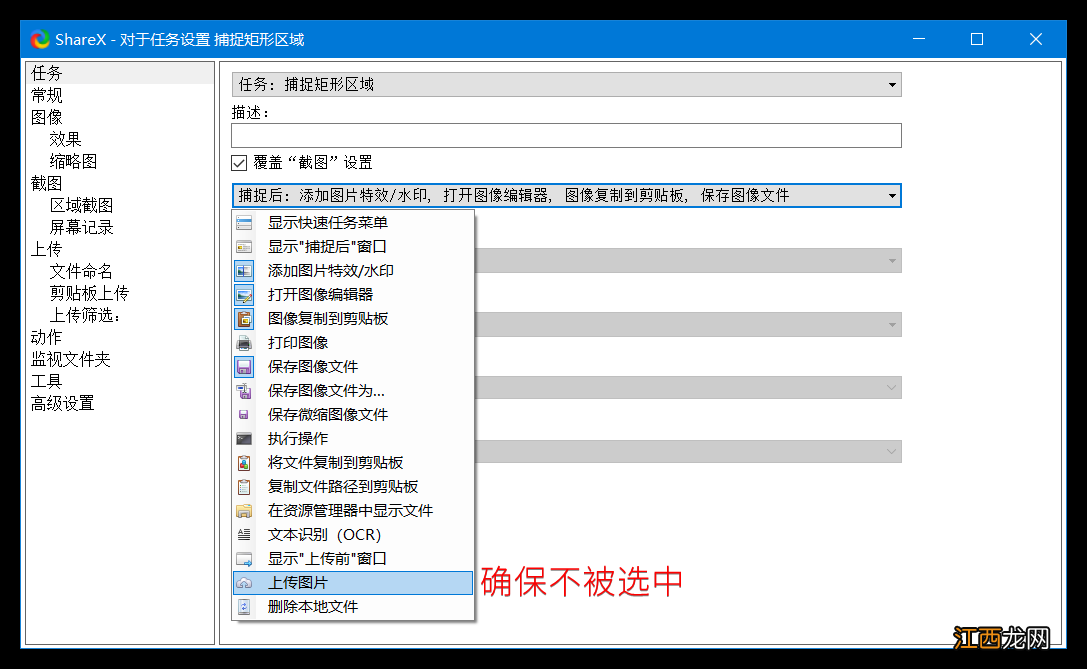1087x669 pixels.
Task: Choose 执行操作 menu entry
Action: coord(354,439)
